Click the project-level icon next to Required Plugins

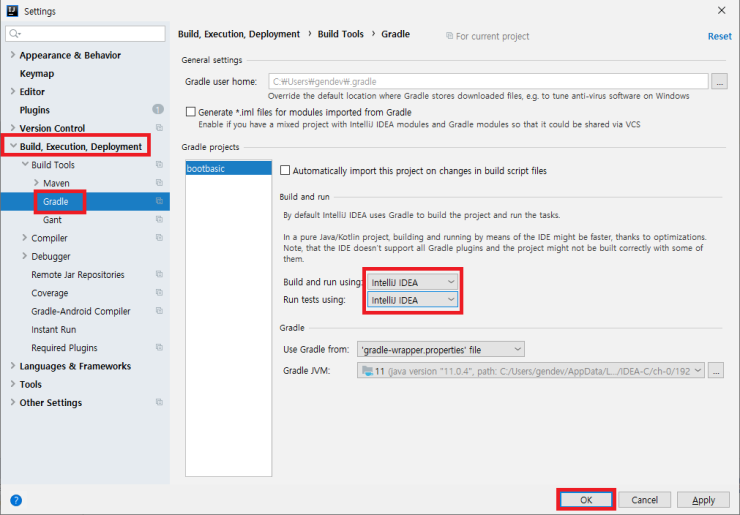(158, 348)
